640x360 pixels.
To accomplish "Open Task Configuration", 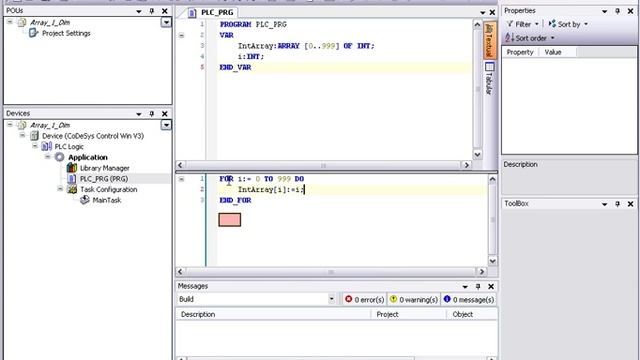I will (x=109, y=189).
